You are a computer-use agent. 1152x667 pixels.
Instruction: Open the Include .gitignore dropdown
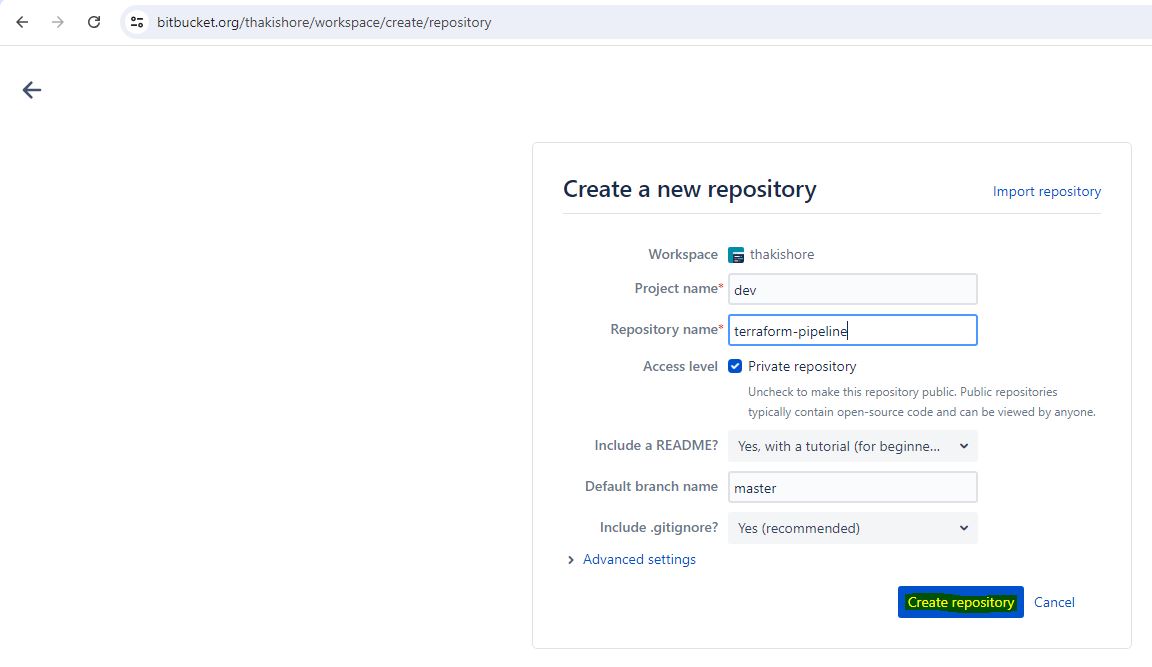click(852, 528)
